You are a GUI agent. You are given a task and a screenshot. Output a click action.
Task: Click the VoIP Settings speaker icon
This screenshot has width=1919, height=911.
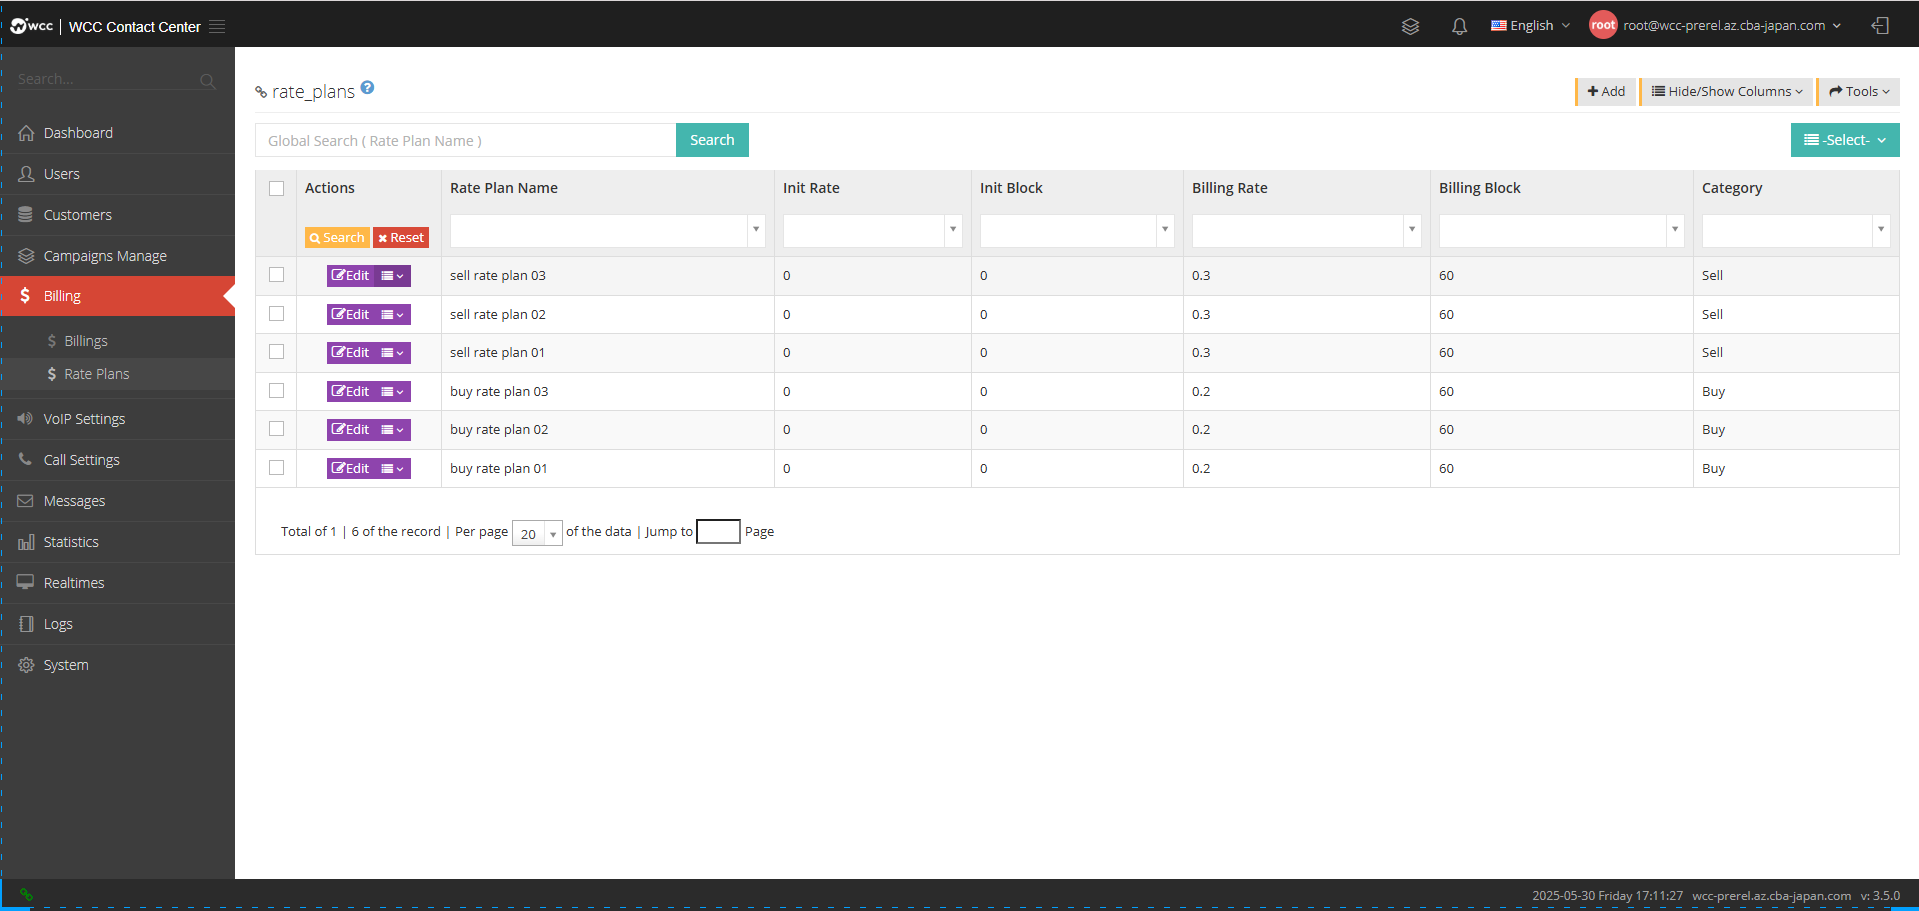26,419
